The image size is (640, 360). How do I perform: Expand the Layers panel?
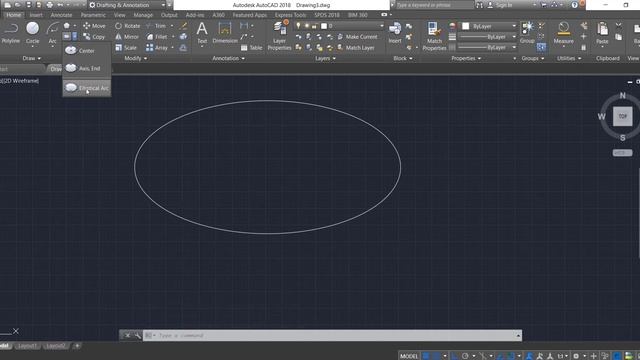(325, 58)
